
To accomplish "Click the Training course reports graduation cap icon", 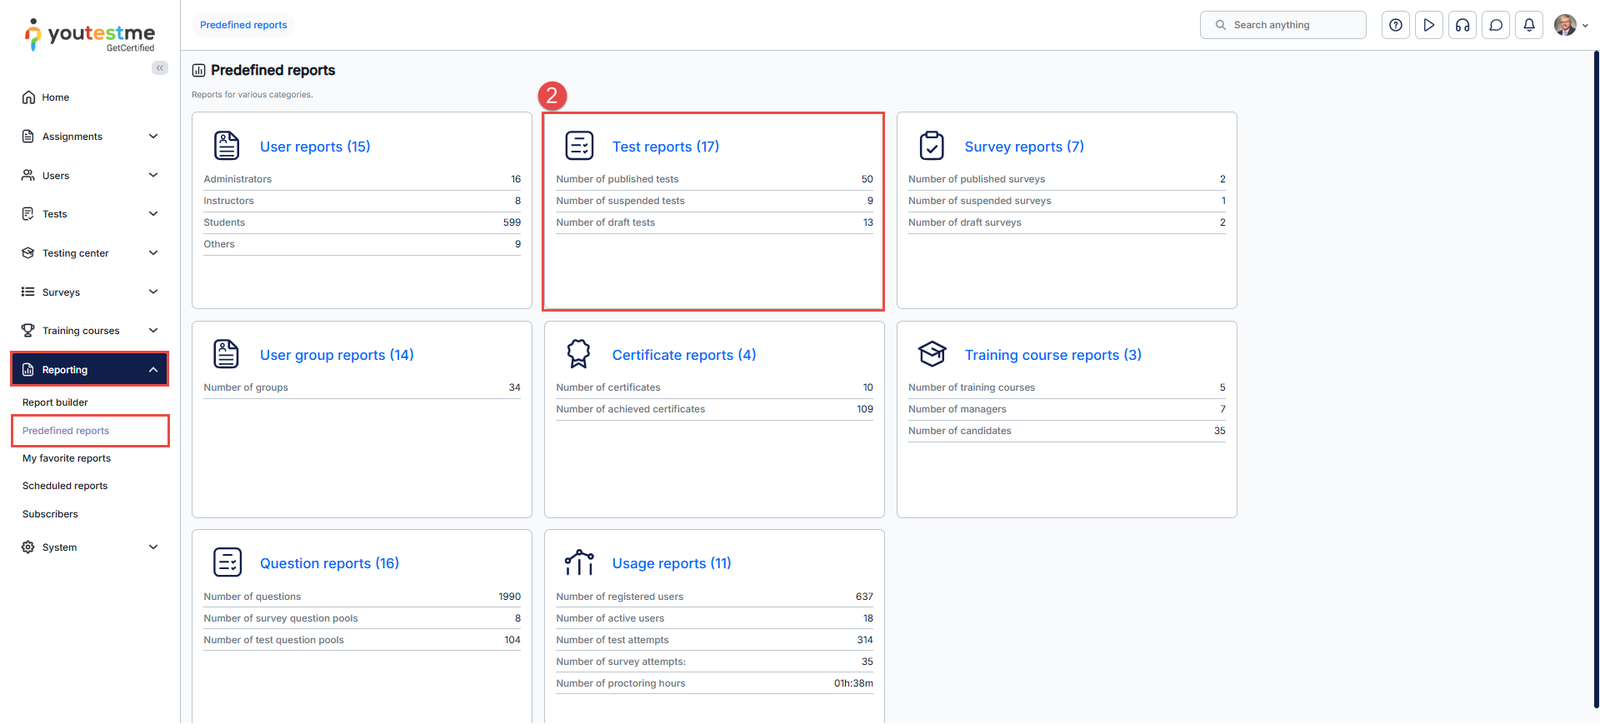I will point(932,354).
